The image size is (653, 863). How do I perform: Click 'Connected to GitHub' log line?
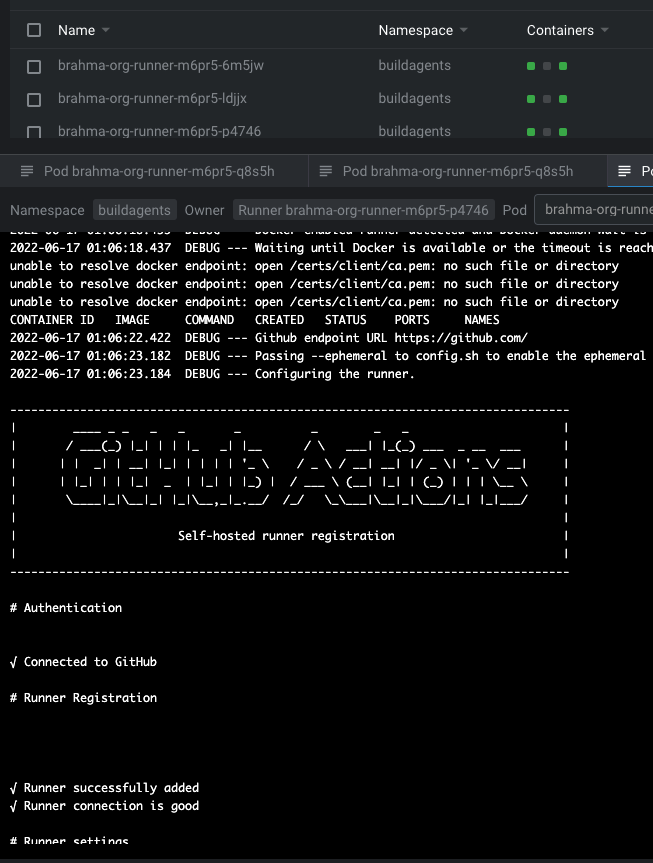[83, 662]
